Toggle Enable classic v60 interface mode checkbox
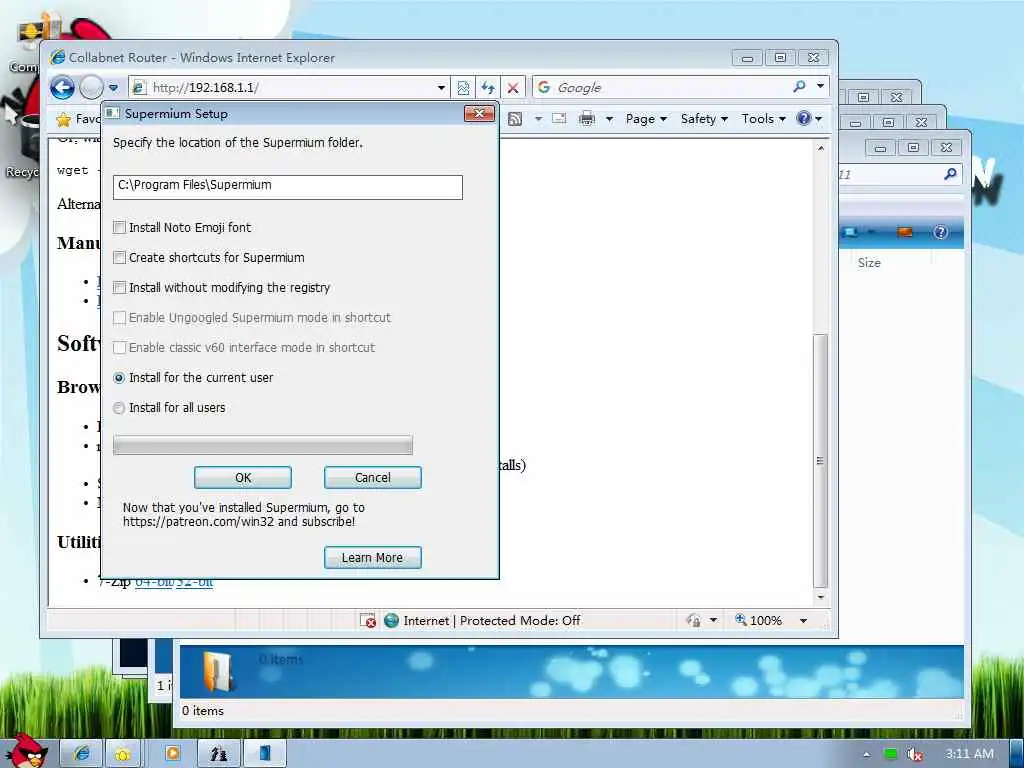This screenshot has height=768, width=1024. pos(120,347)
